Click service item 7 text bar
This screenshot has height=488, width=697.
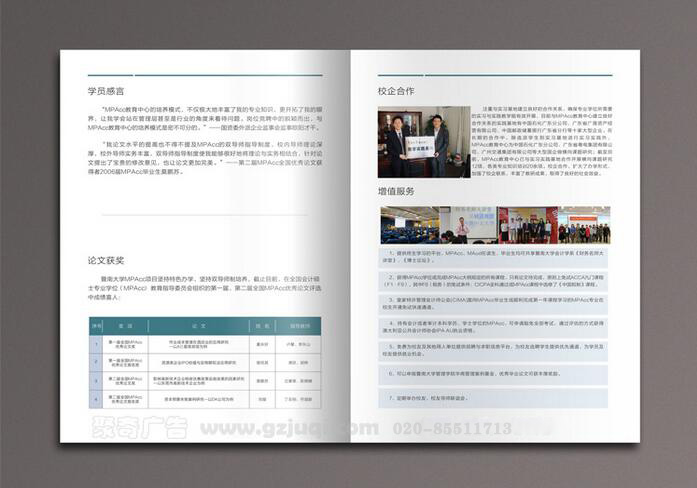coord(495,398)
